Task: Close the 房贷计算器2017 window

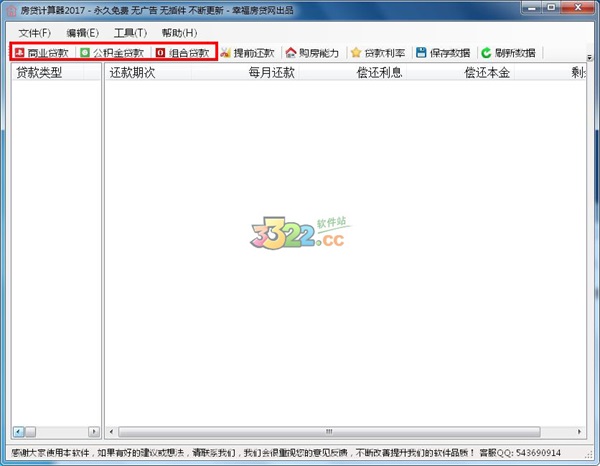Action: (x=578, y=8)
